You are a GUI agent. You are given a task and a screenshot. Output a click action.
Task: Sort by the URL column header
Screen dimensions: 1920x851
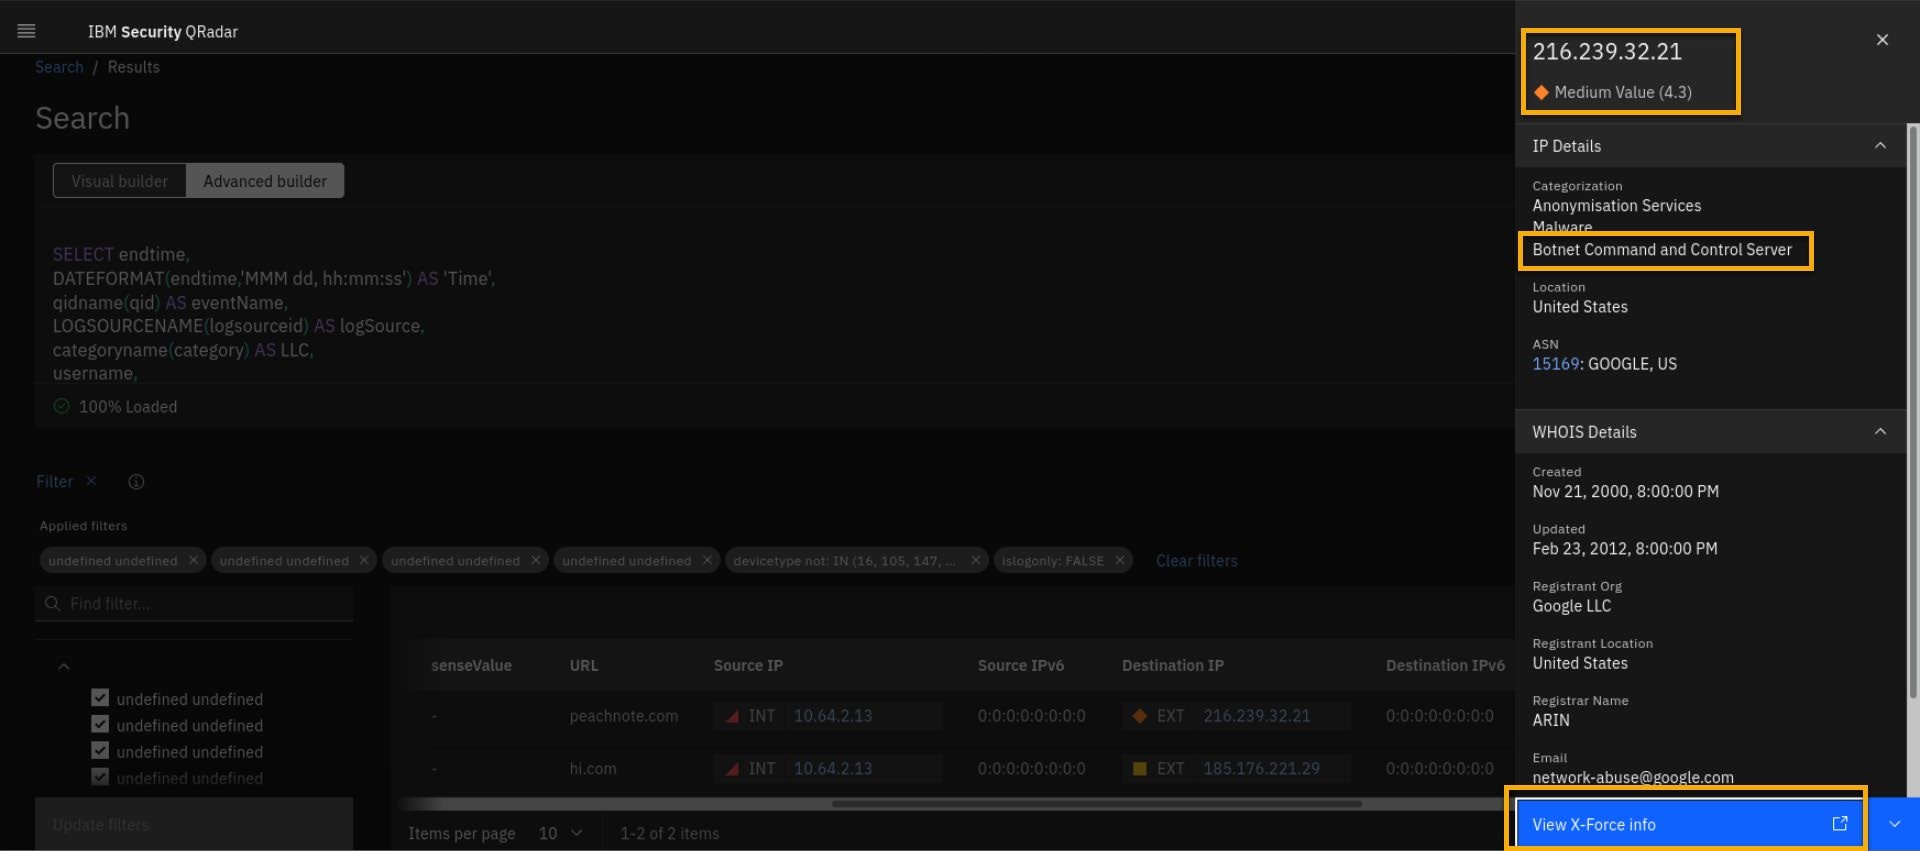click(583, 665)
